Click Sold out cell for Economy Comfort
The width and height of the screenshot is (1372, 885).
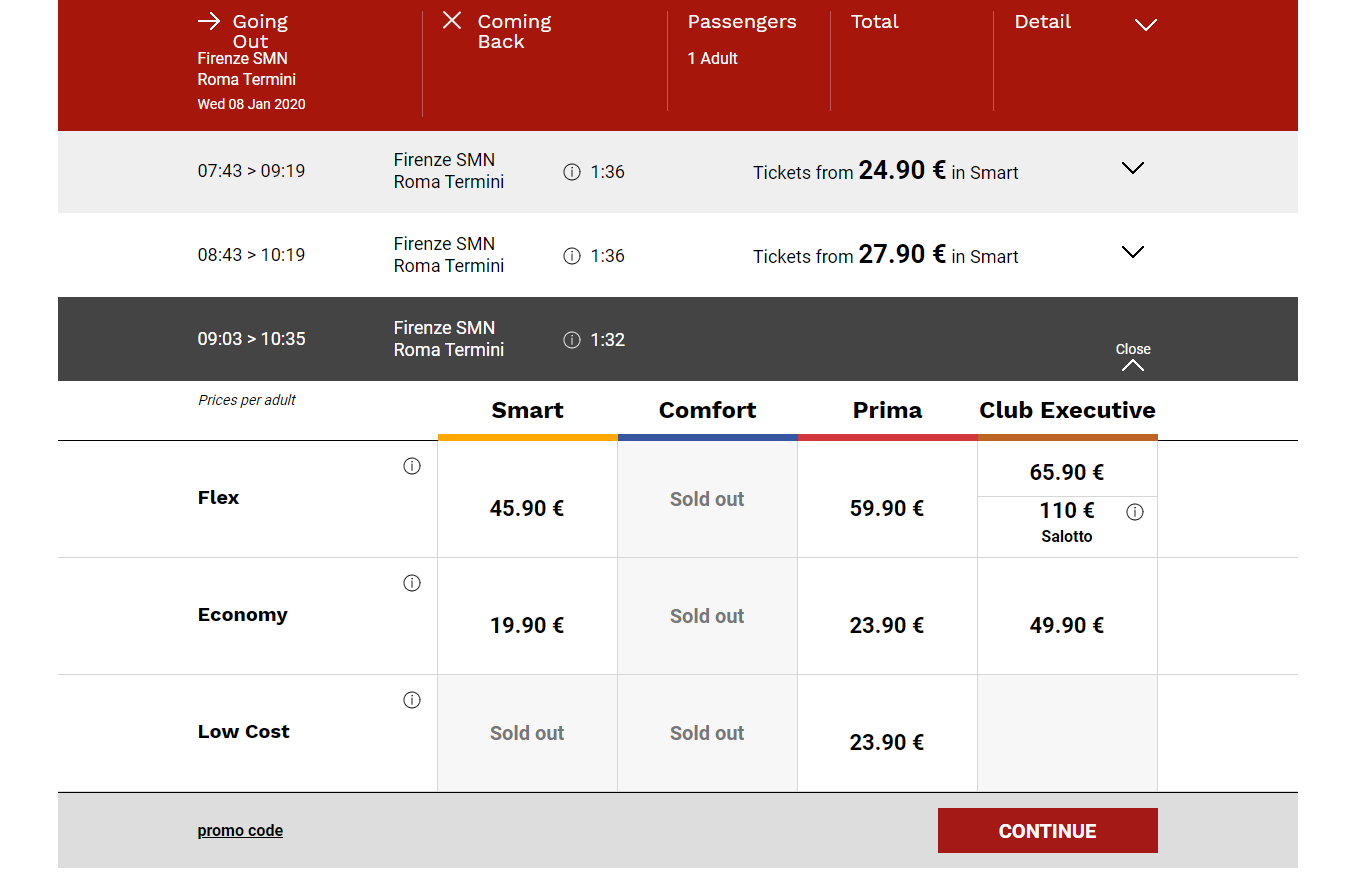(707, 616)
